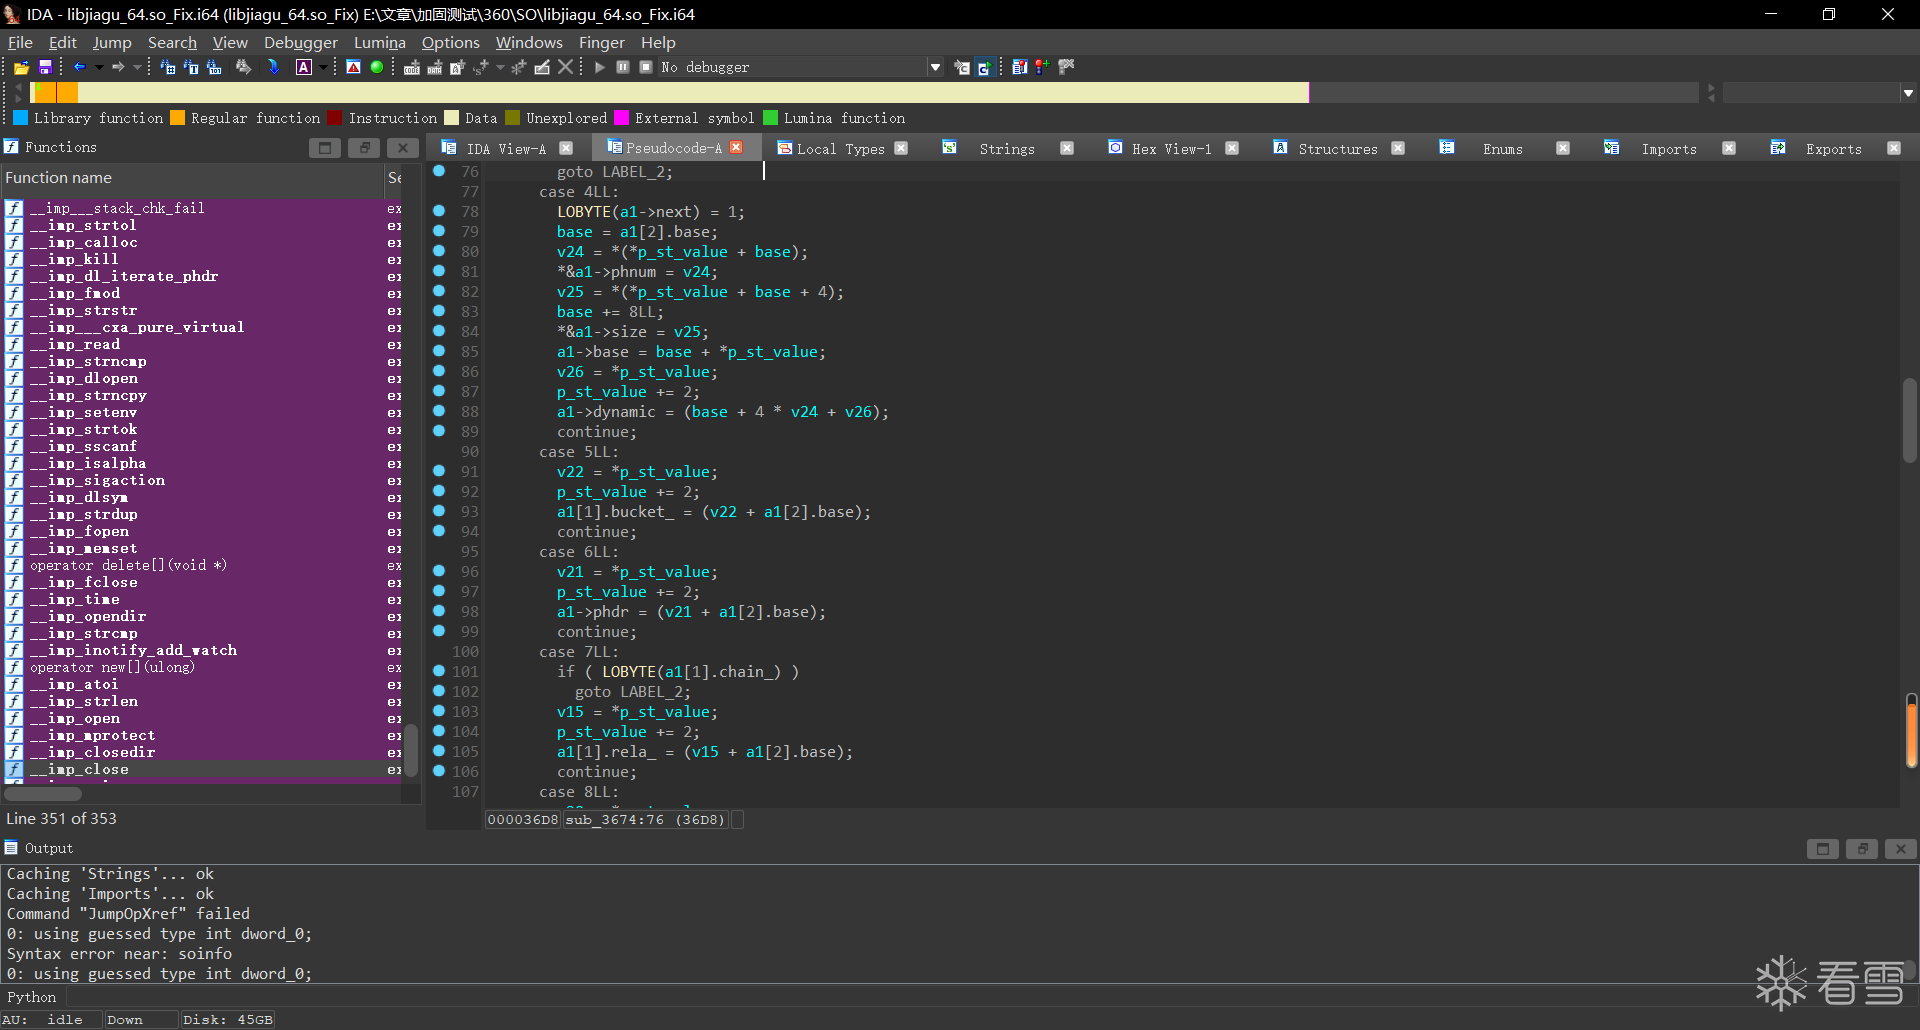Click the Jump back arrow icon
Viewport: 1920px width, 1030px height.
[x=80, y=67]
